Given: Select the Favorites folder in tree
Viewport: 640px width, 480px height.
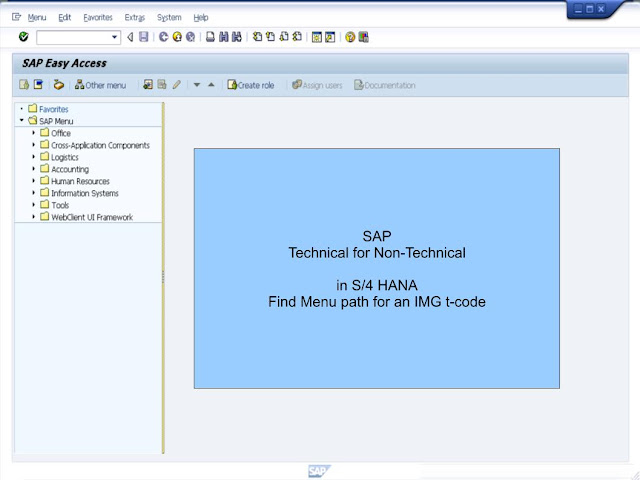Looking at the screenshot, I should (53, 109).
